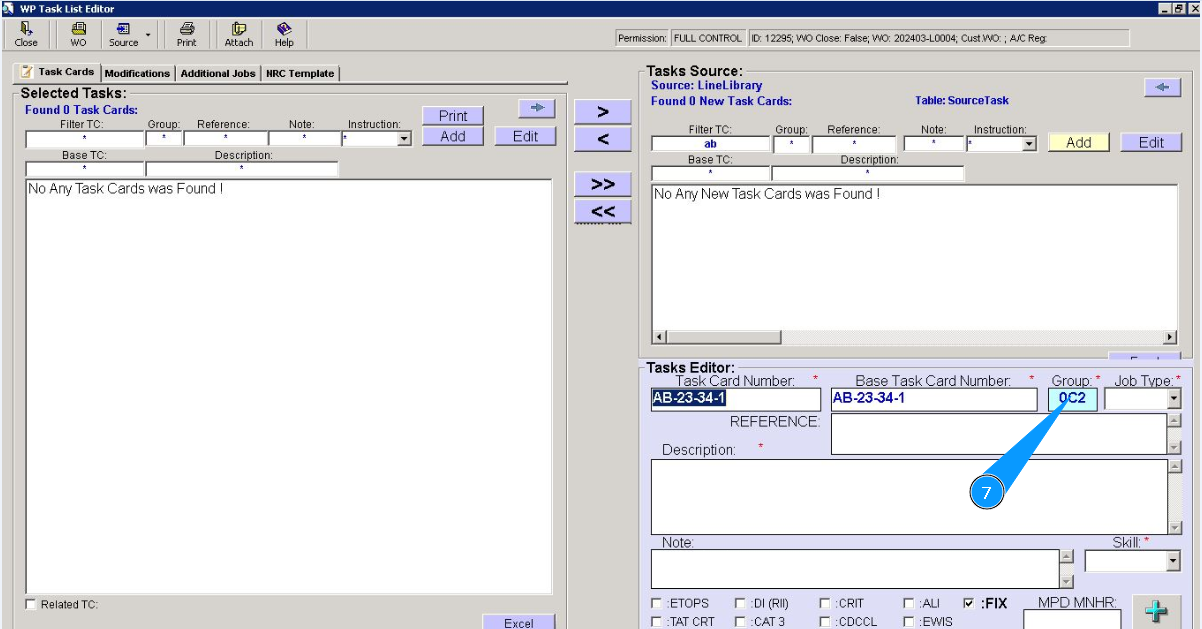Image resolution: width=1202 pixels, height=629 pixels.
Task: Open the Attach toolbar icon
Action: pos(239,34)
